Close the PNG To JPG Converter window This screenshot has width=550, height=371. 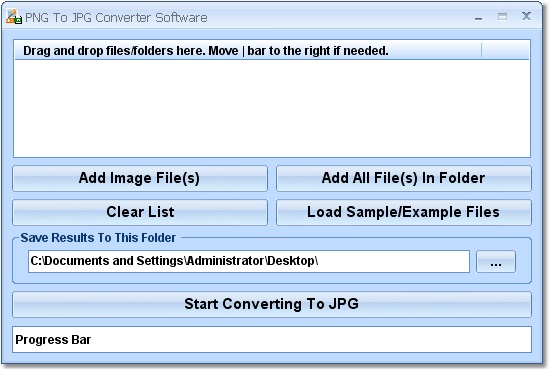pos(526,16)
